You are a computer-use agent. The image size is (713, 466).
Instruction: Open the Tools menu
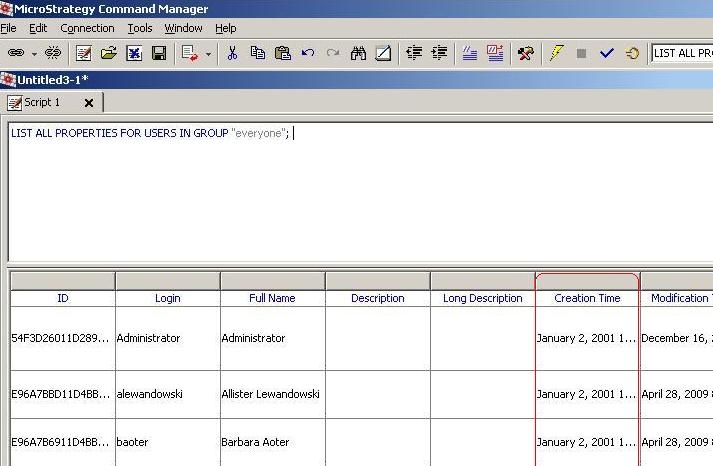coord(140,28)
